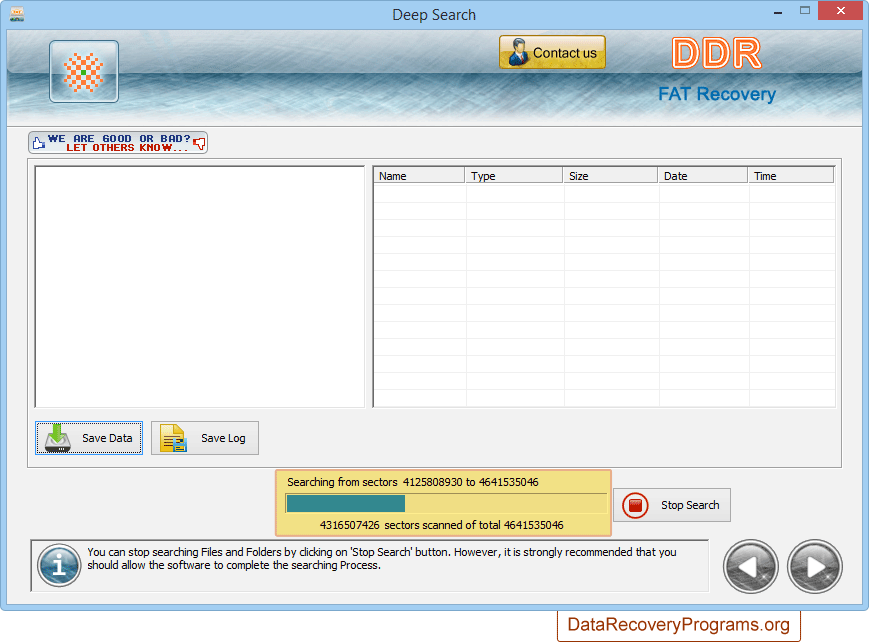
Task: Stop the search with Stop Search
Action: 672,505
